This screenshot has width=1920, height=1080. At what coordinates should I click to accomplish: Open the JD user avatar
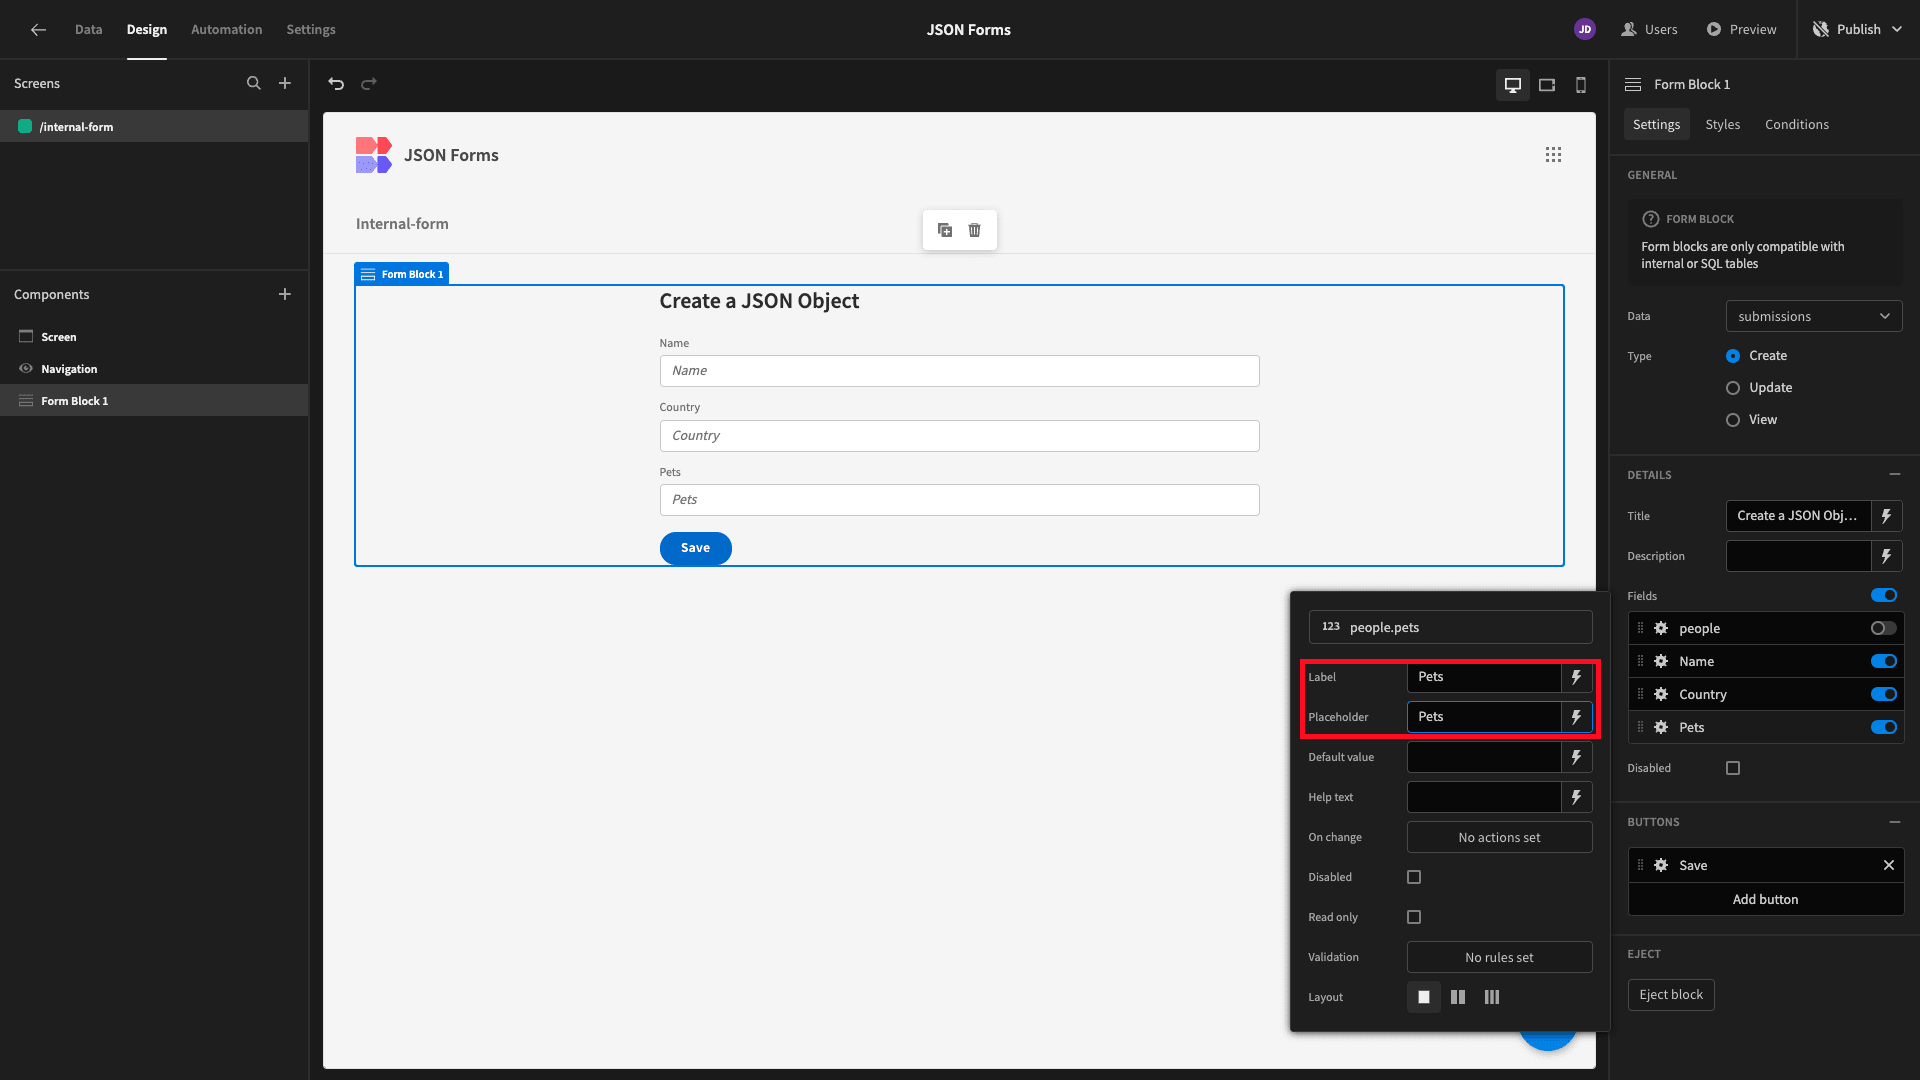point(1585,29)
